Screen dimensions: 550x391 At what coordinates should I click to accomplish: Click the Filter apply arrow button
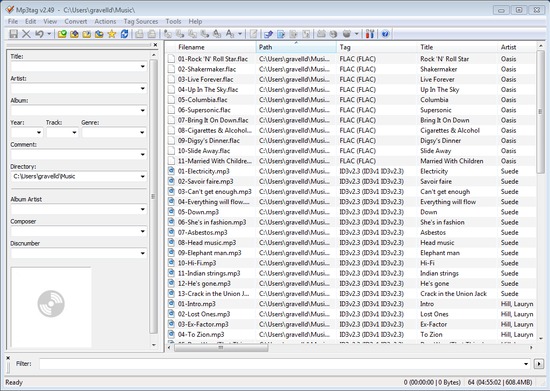coord(539,364)
